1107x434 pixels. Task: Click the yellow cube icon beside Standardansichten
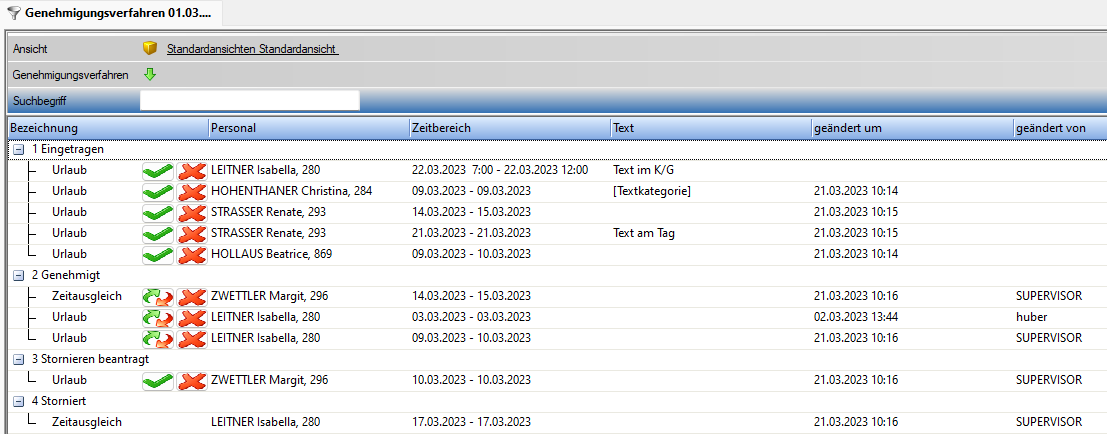click(150, 48)
